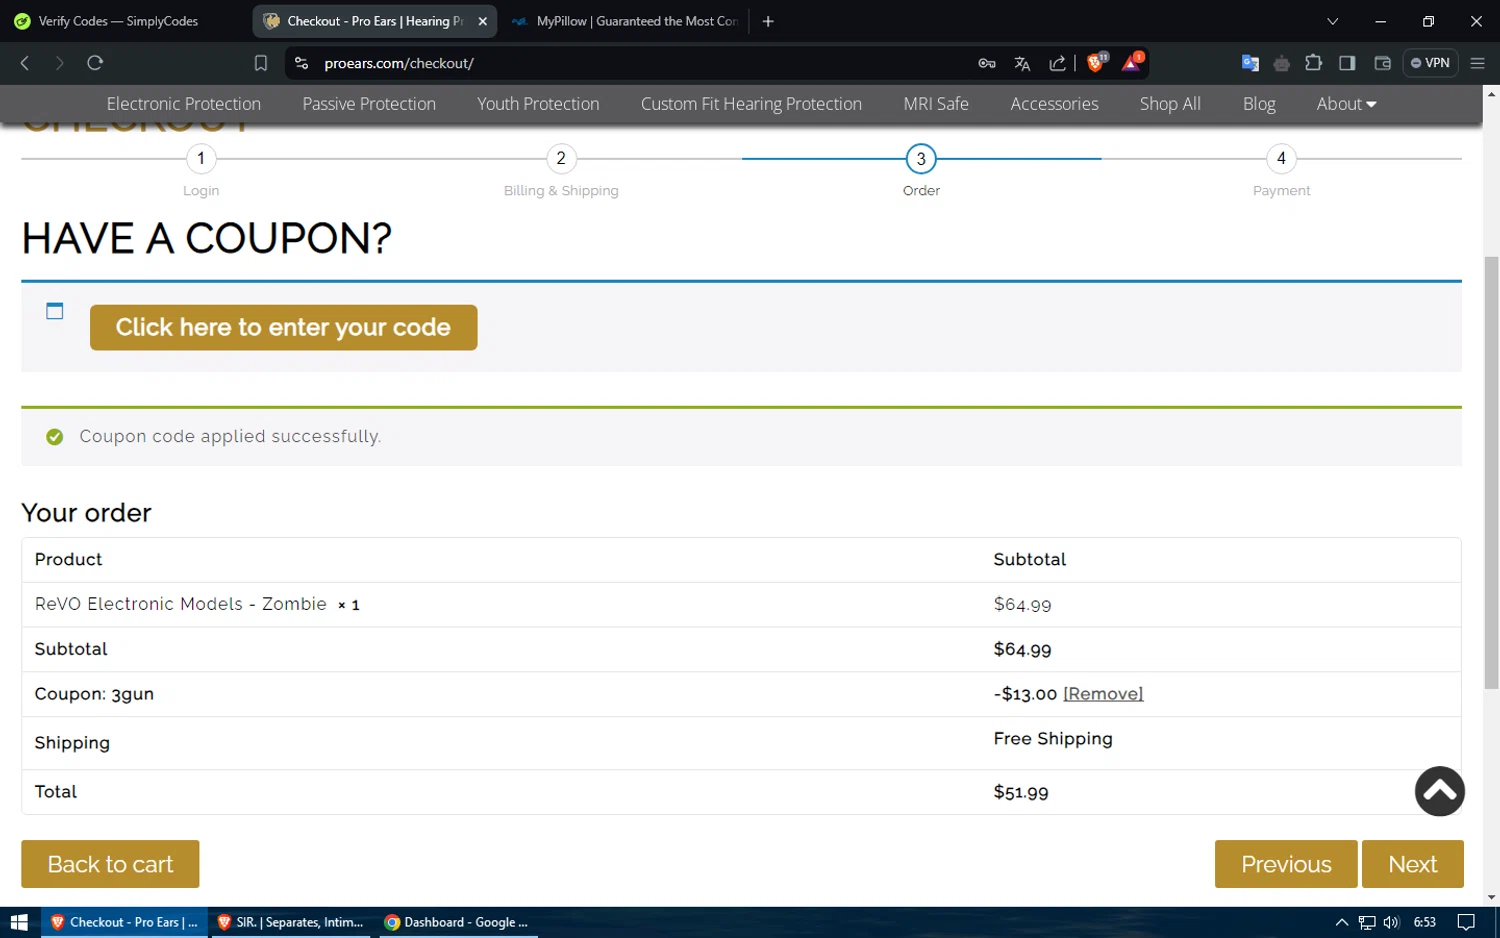Switch to SIR. Separates taskbar window
The height and width of the screenshot is (938, 1500).
[x=291, y=922]
